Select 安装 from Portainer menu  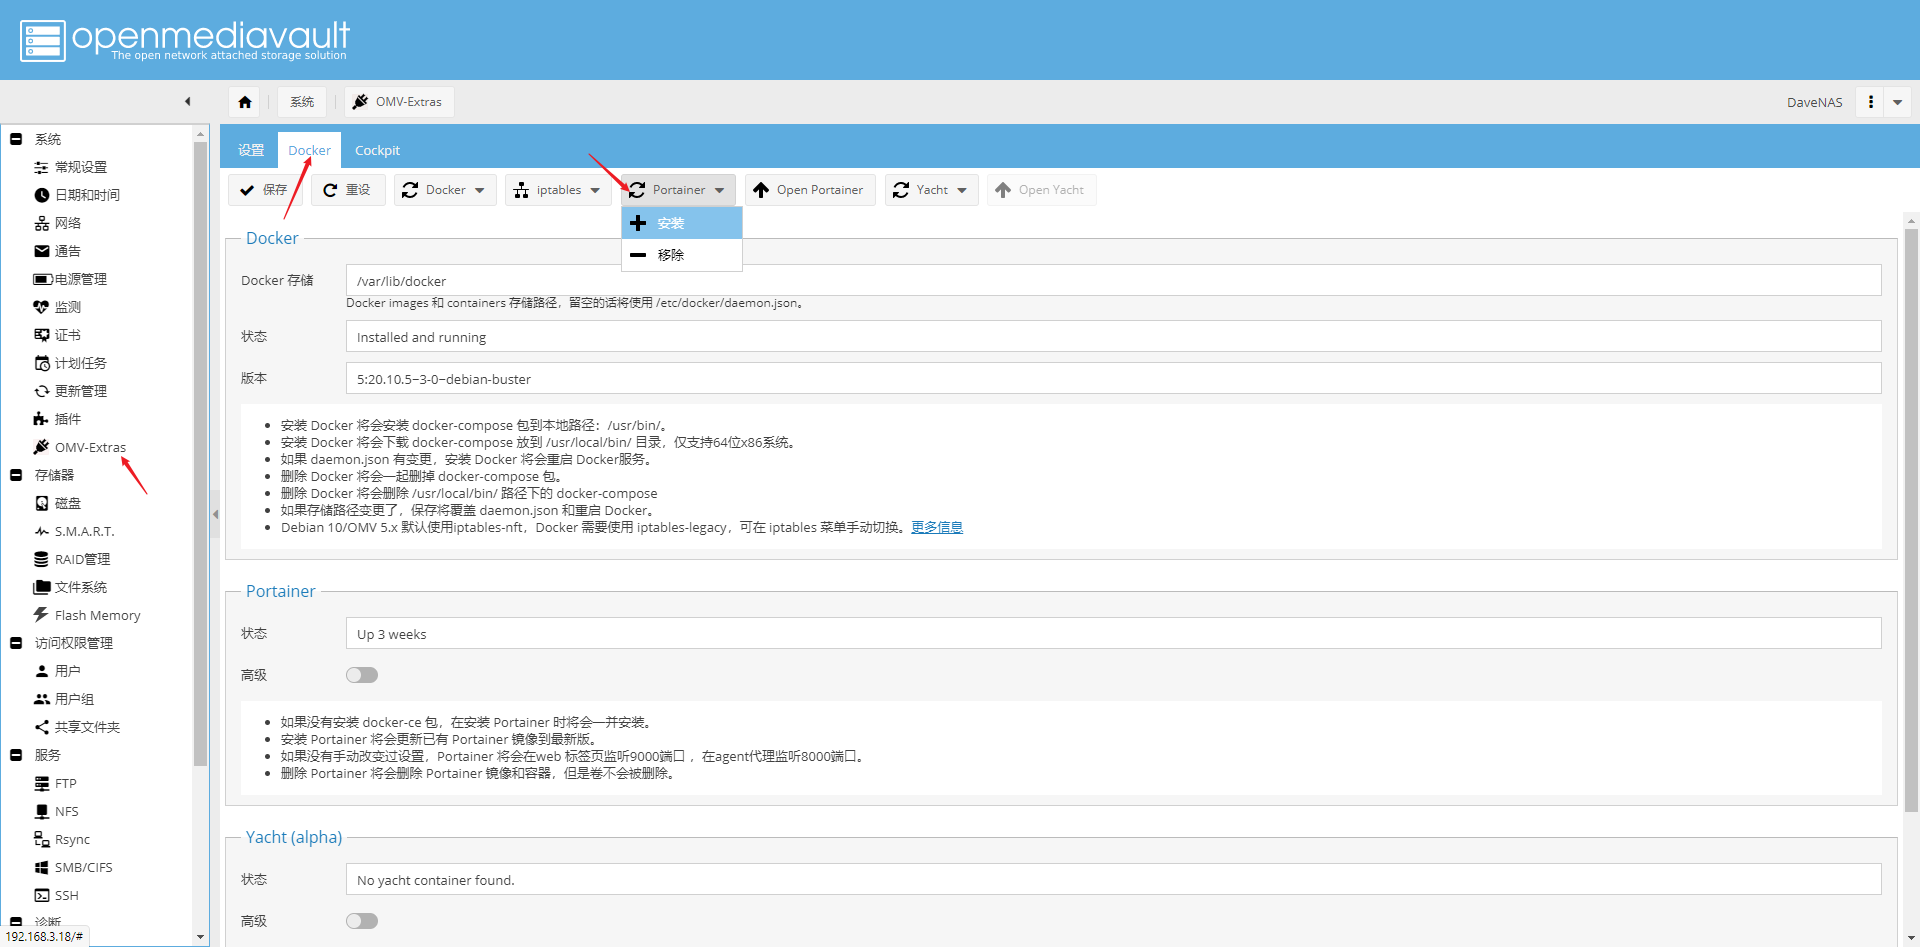682,223
